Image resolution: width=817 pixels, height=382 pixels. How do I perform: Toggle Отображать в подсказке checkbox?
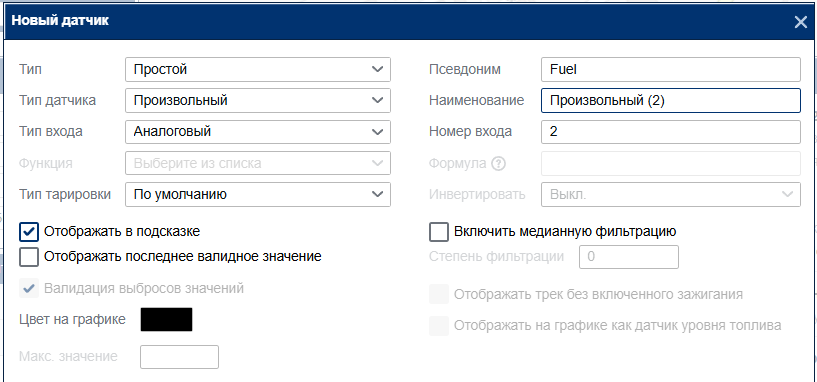point(29,232)
